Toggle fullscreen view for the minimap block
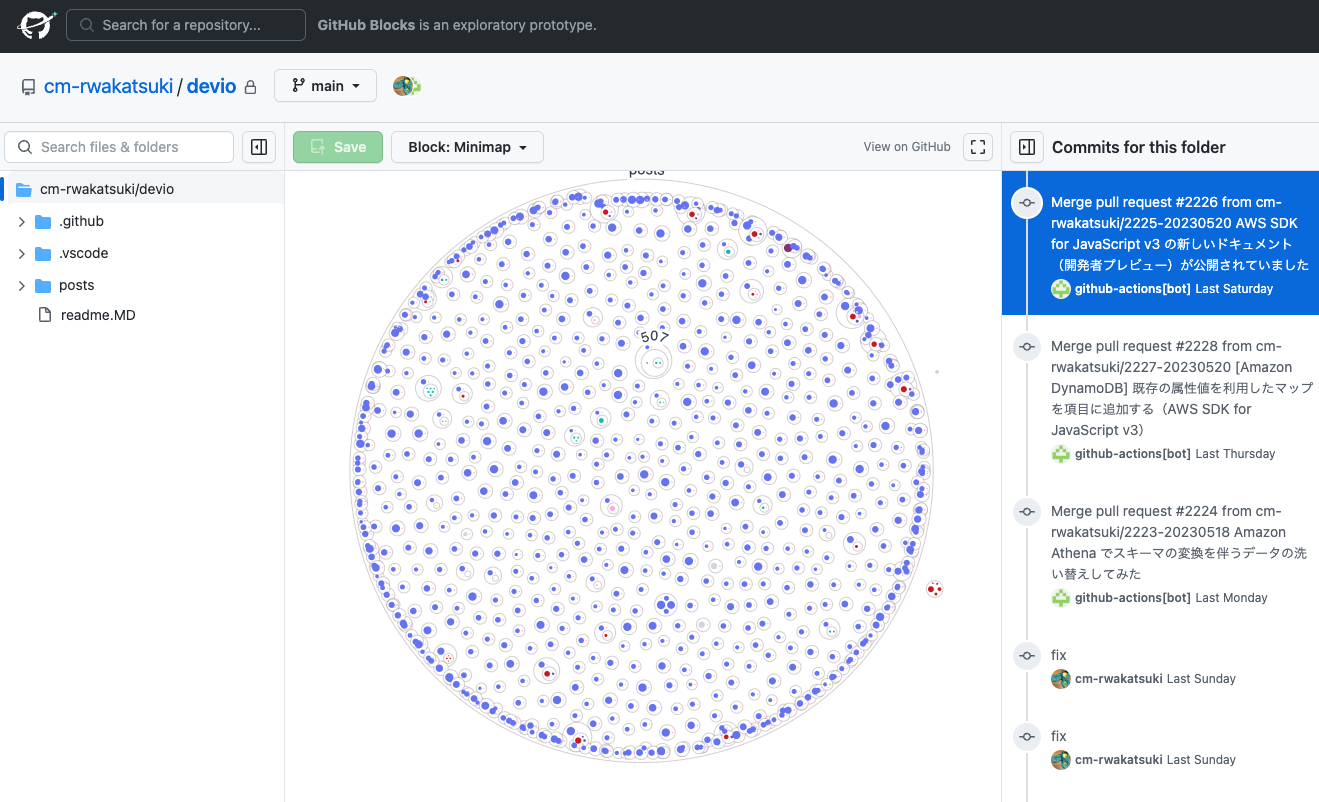 pos(977,146)
